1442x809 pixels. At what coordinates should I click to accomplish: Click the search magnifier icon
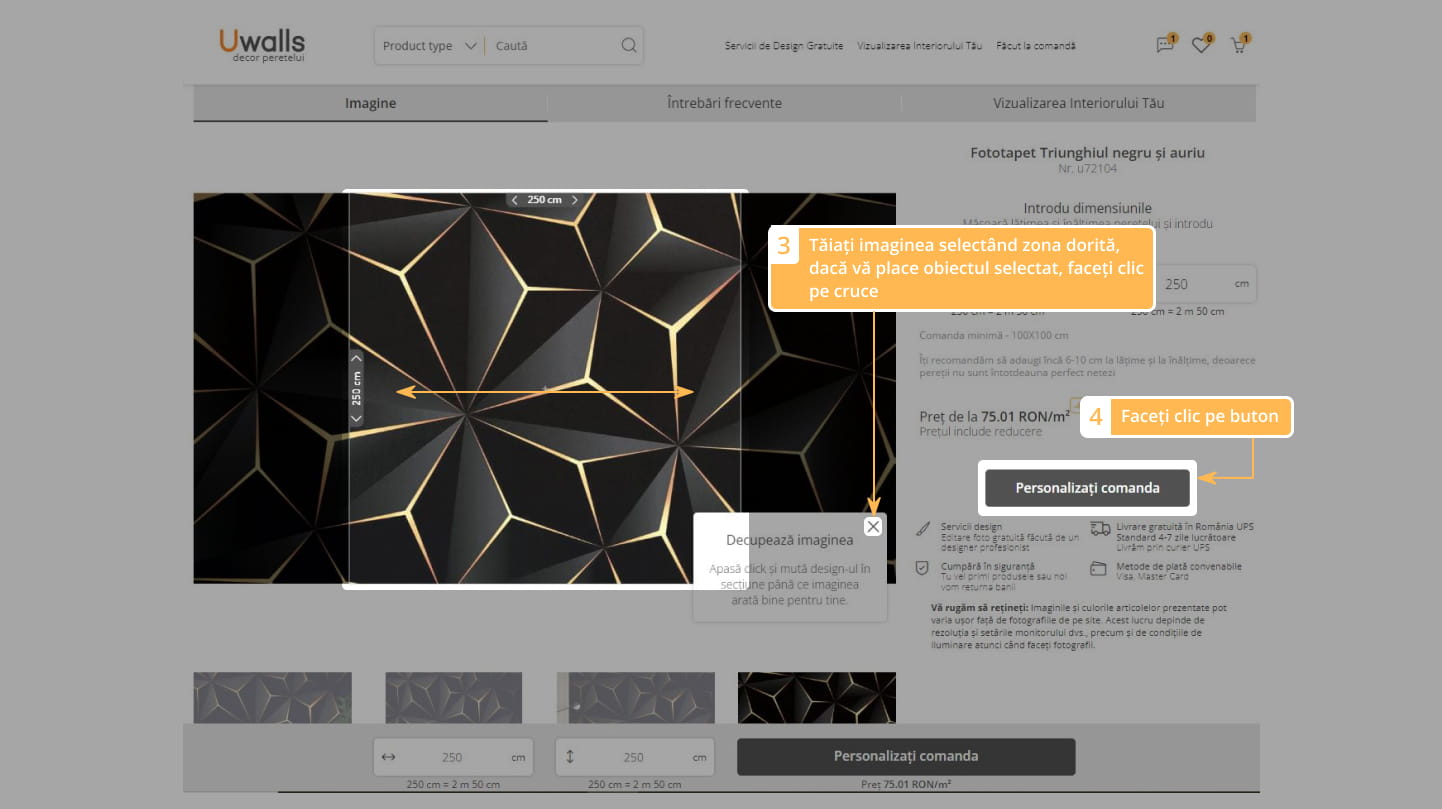(628, 45)
